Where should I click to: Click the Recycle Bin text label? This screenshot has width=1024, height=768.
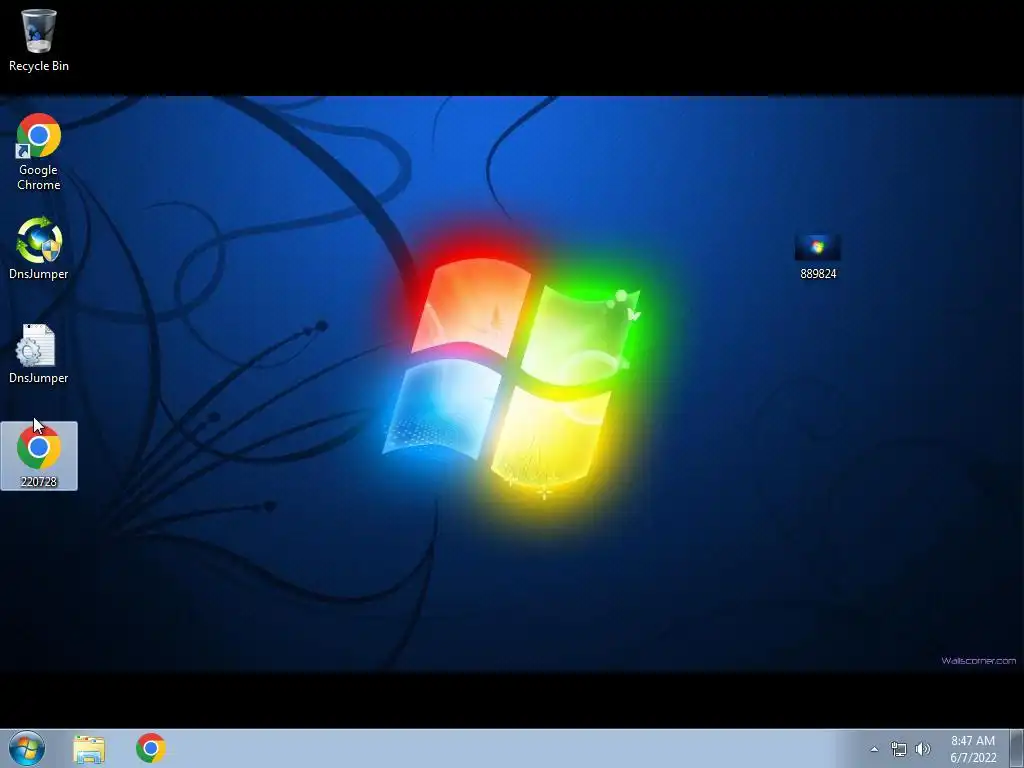[x=39, y=66]
